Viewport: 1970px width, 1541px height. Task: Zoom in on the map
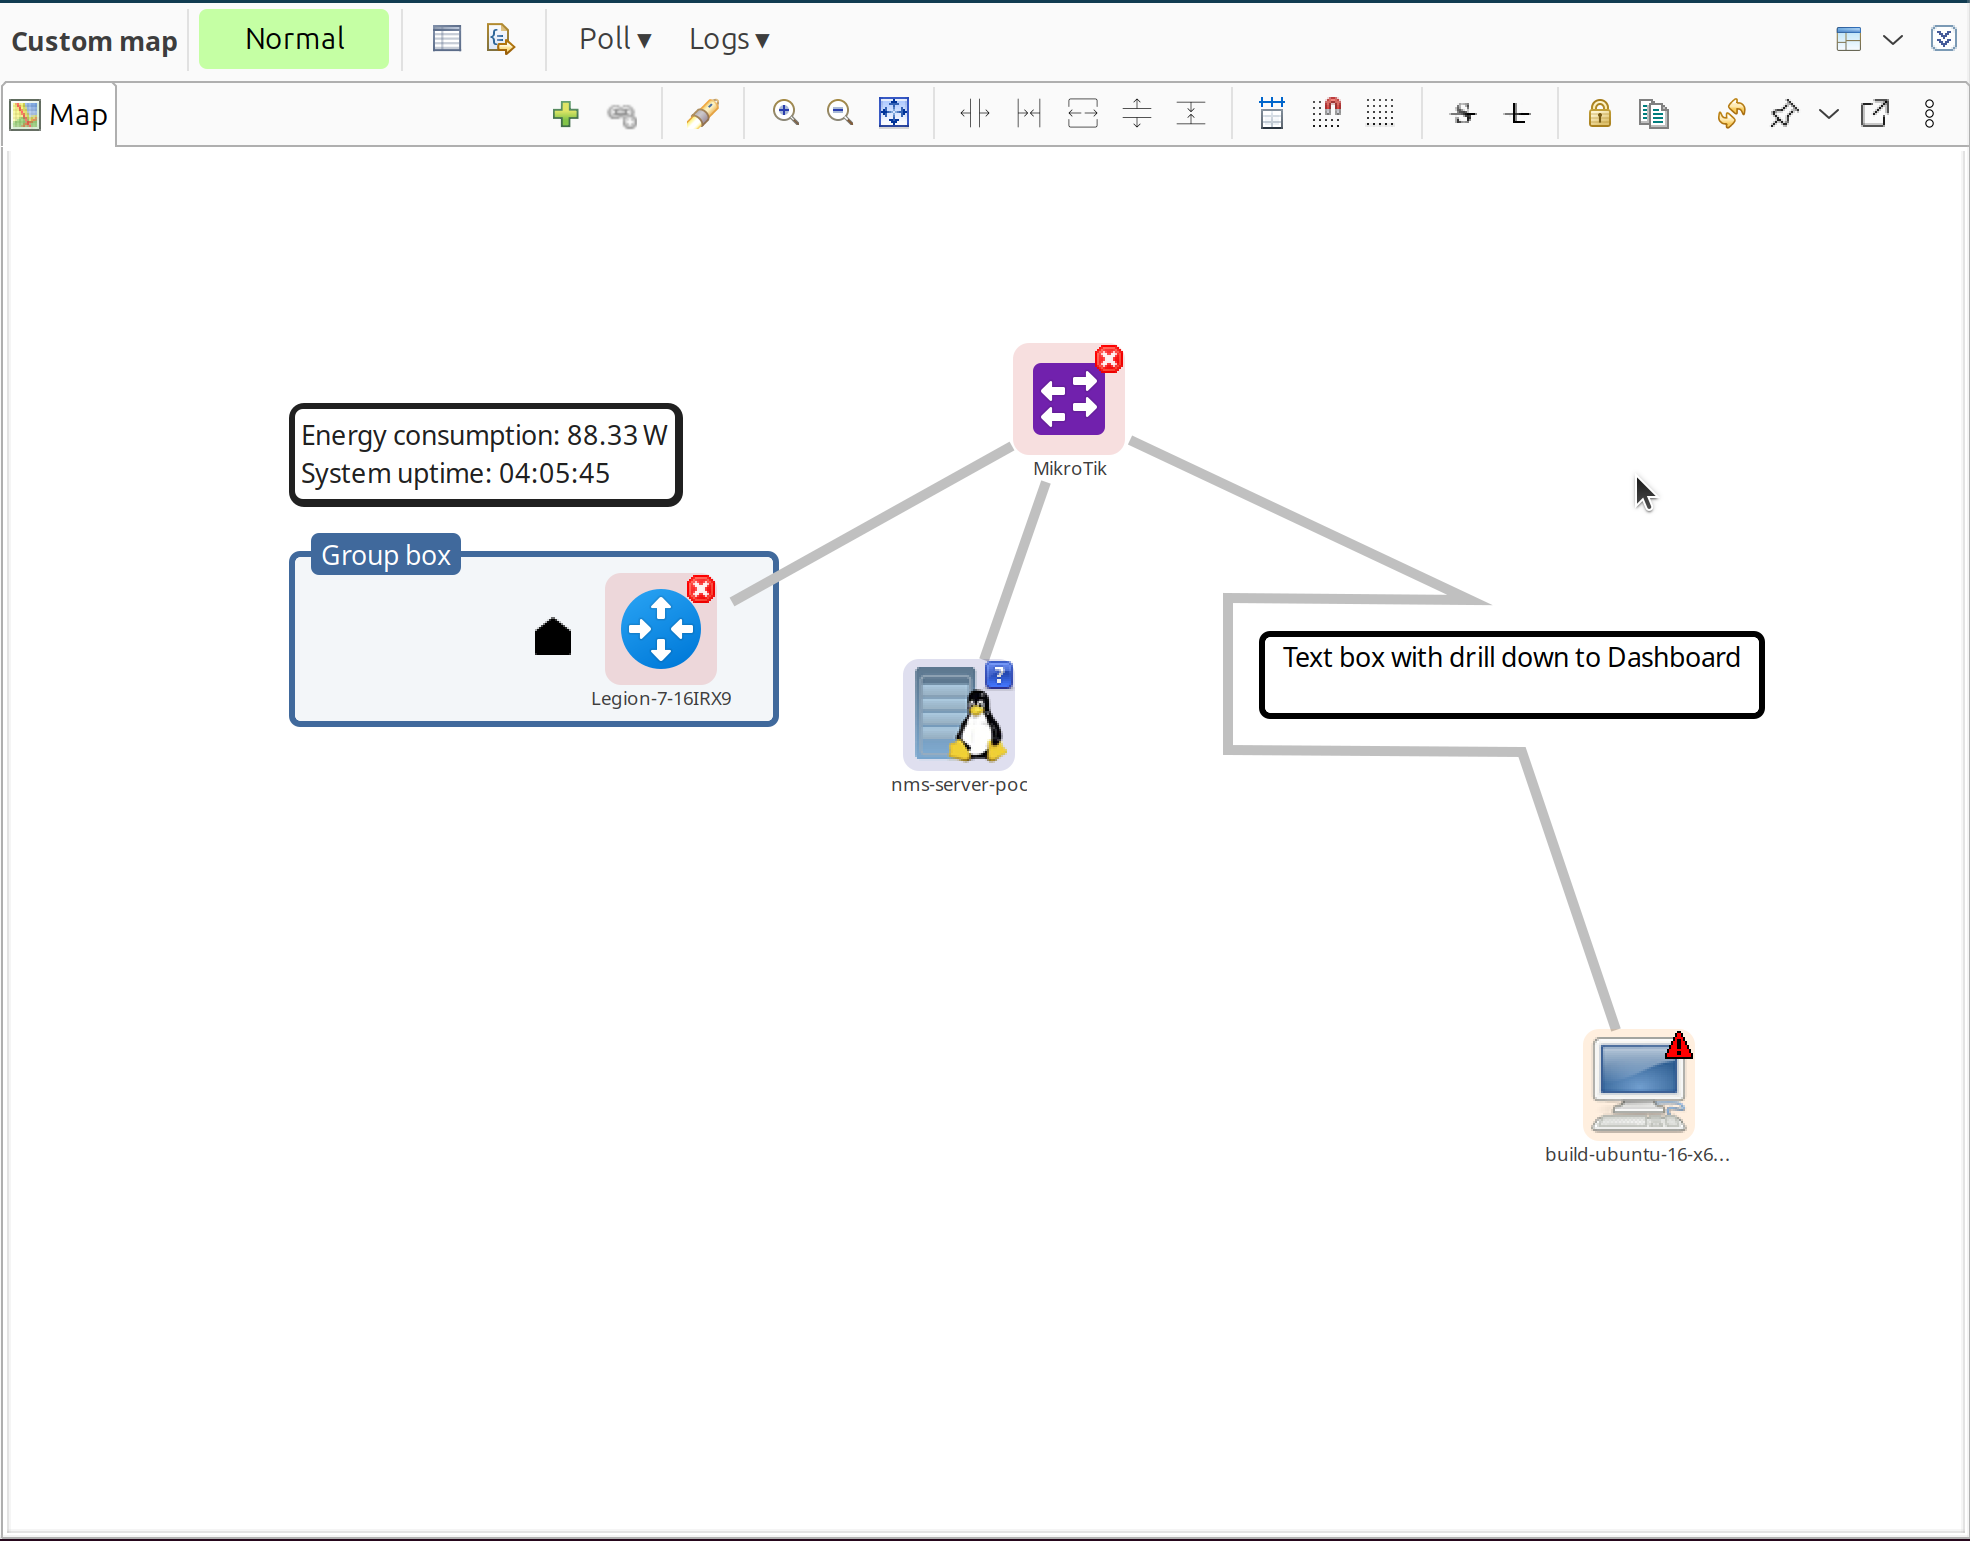pyautogui.click(x=785, y=114)
